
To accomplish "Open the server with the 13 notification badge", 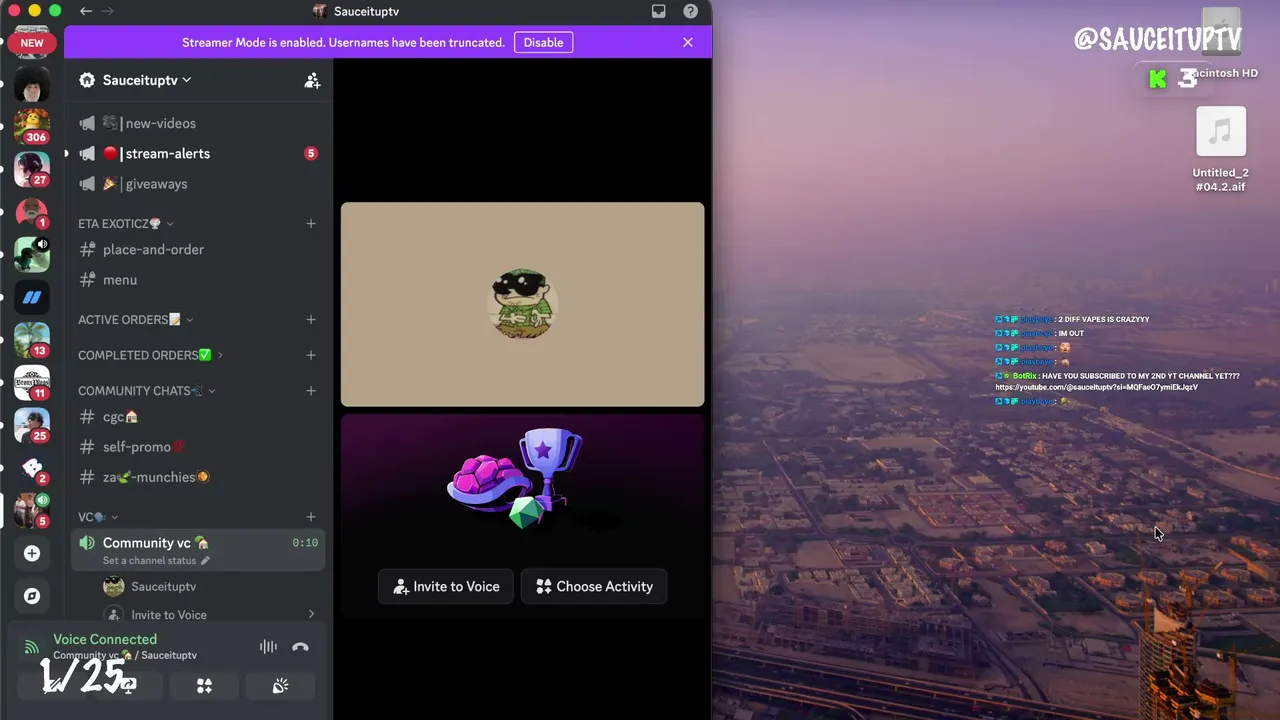I will click(32, 340).
